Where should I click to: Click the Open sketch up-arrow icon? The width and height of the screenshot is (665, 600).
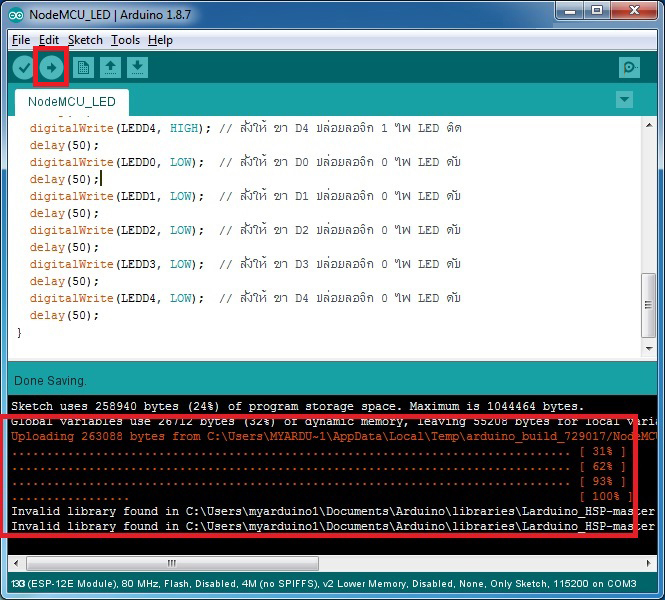[x=110, y=67]
